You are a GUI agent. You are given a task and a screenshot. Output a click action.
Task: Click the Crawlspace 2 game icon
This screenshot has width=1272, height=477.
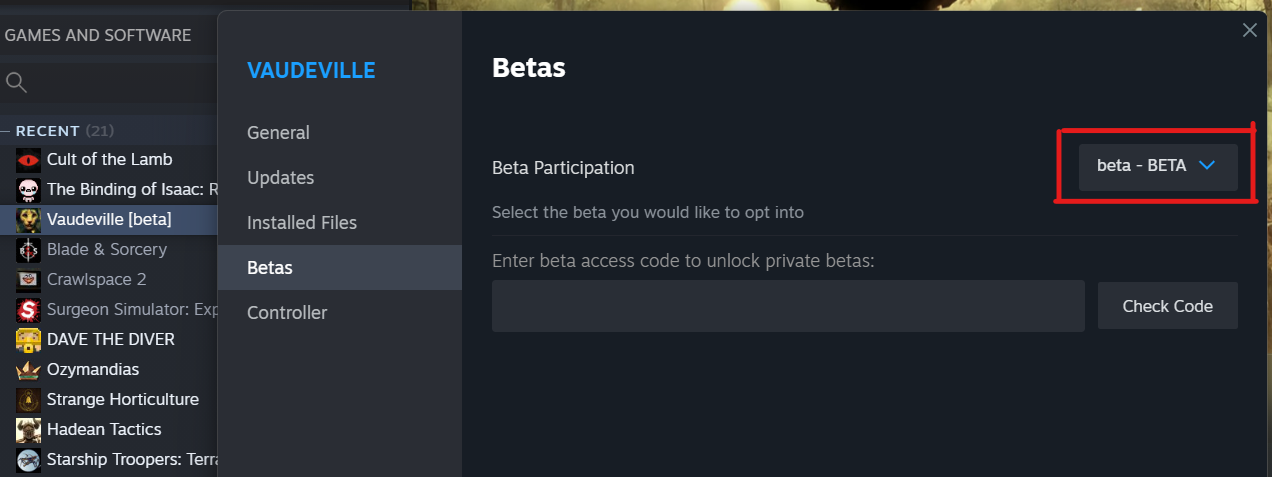point(29,279)
